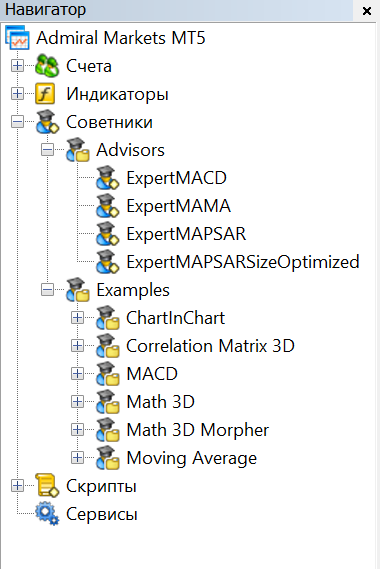This screenshot has height=569, width=380.
Task: Click the Сервисы gear icon
Action: [47, 513]
